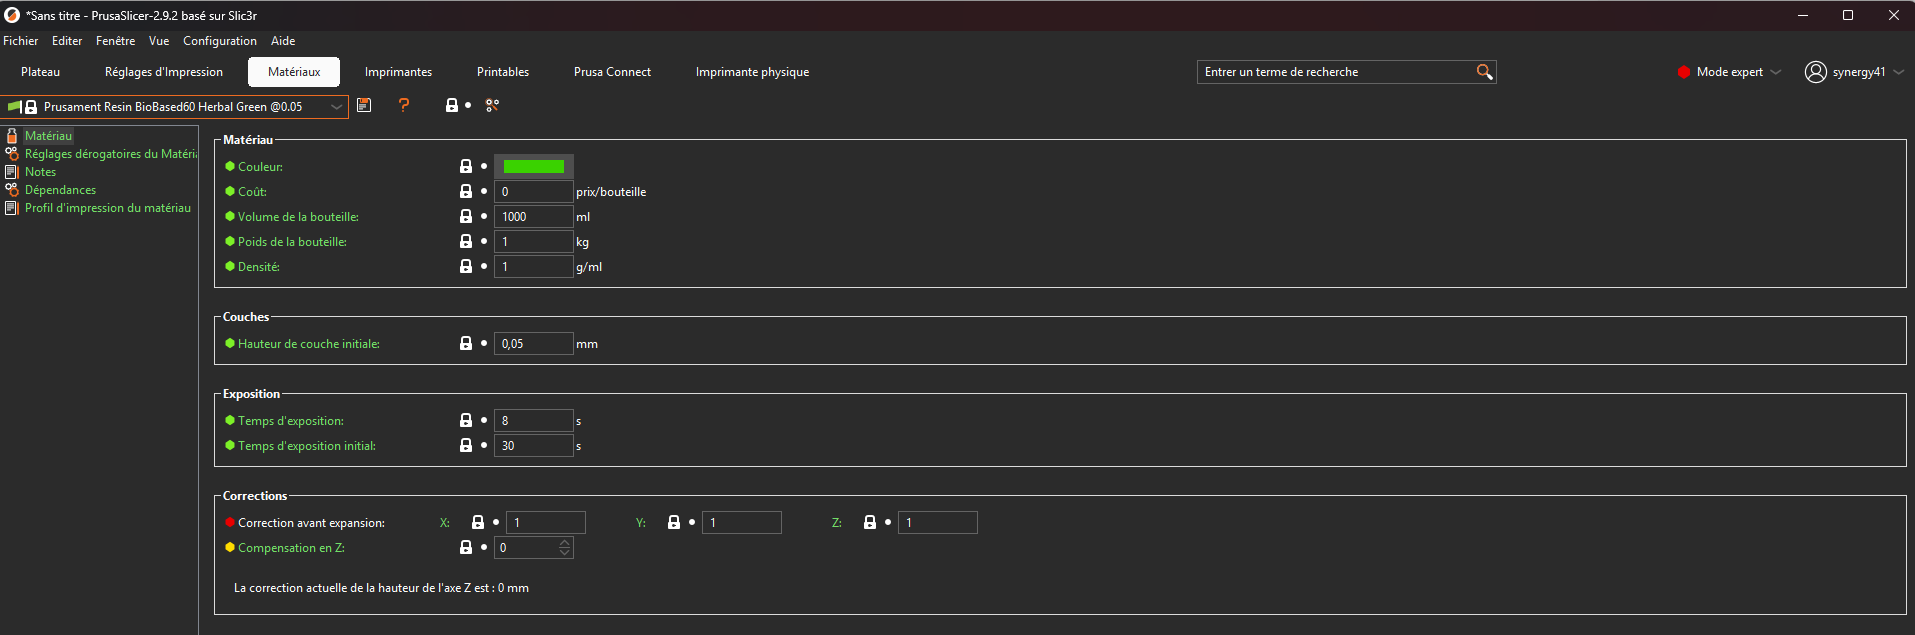This screenshot has width=1915, height=635.
Task: Go to the Réglages d'Impression tab
Action: coord(164,72)
